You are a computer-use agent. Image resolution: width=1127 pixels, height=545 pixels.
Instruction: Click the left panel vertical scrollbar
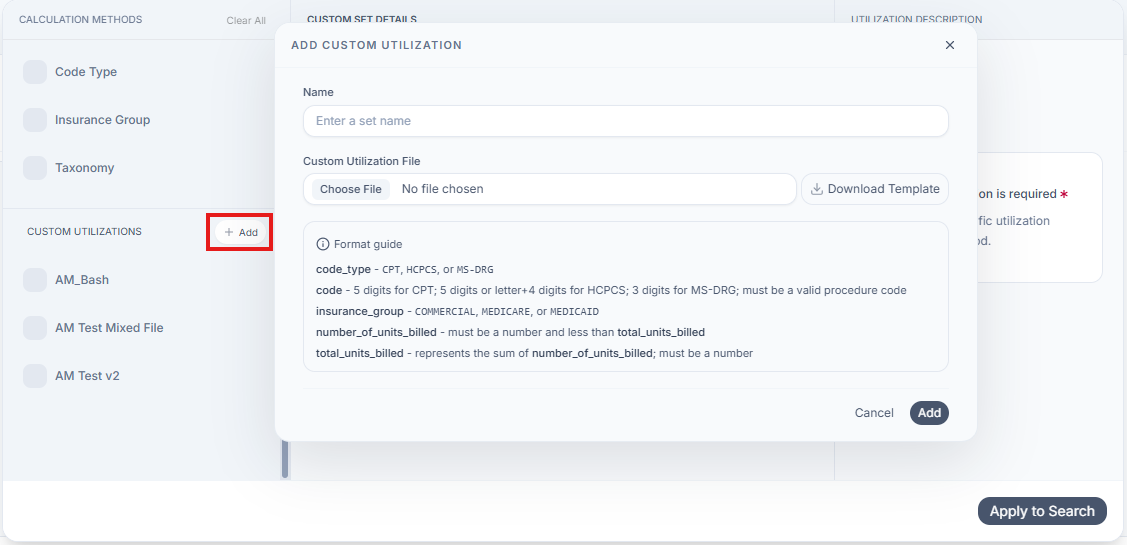[x=285, y=459]
